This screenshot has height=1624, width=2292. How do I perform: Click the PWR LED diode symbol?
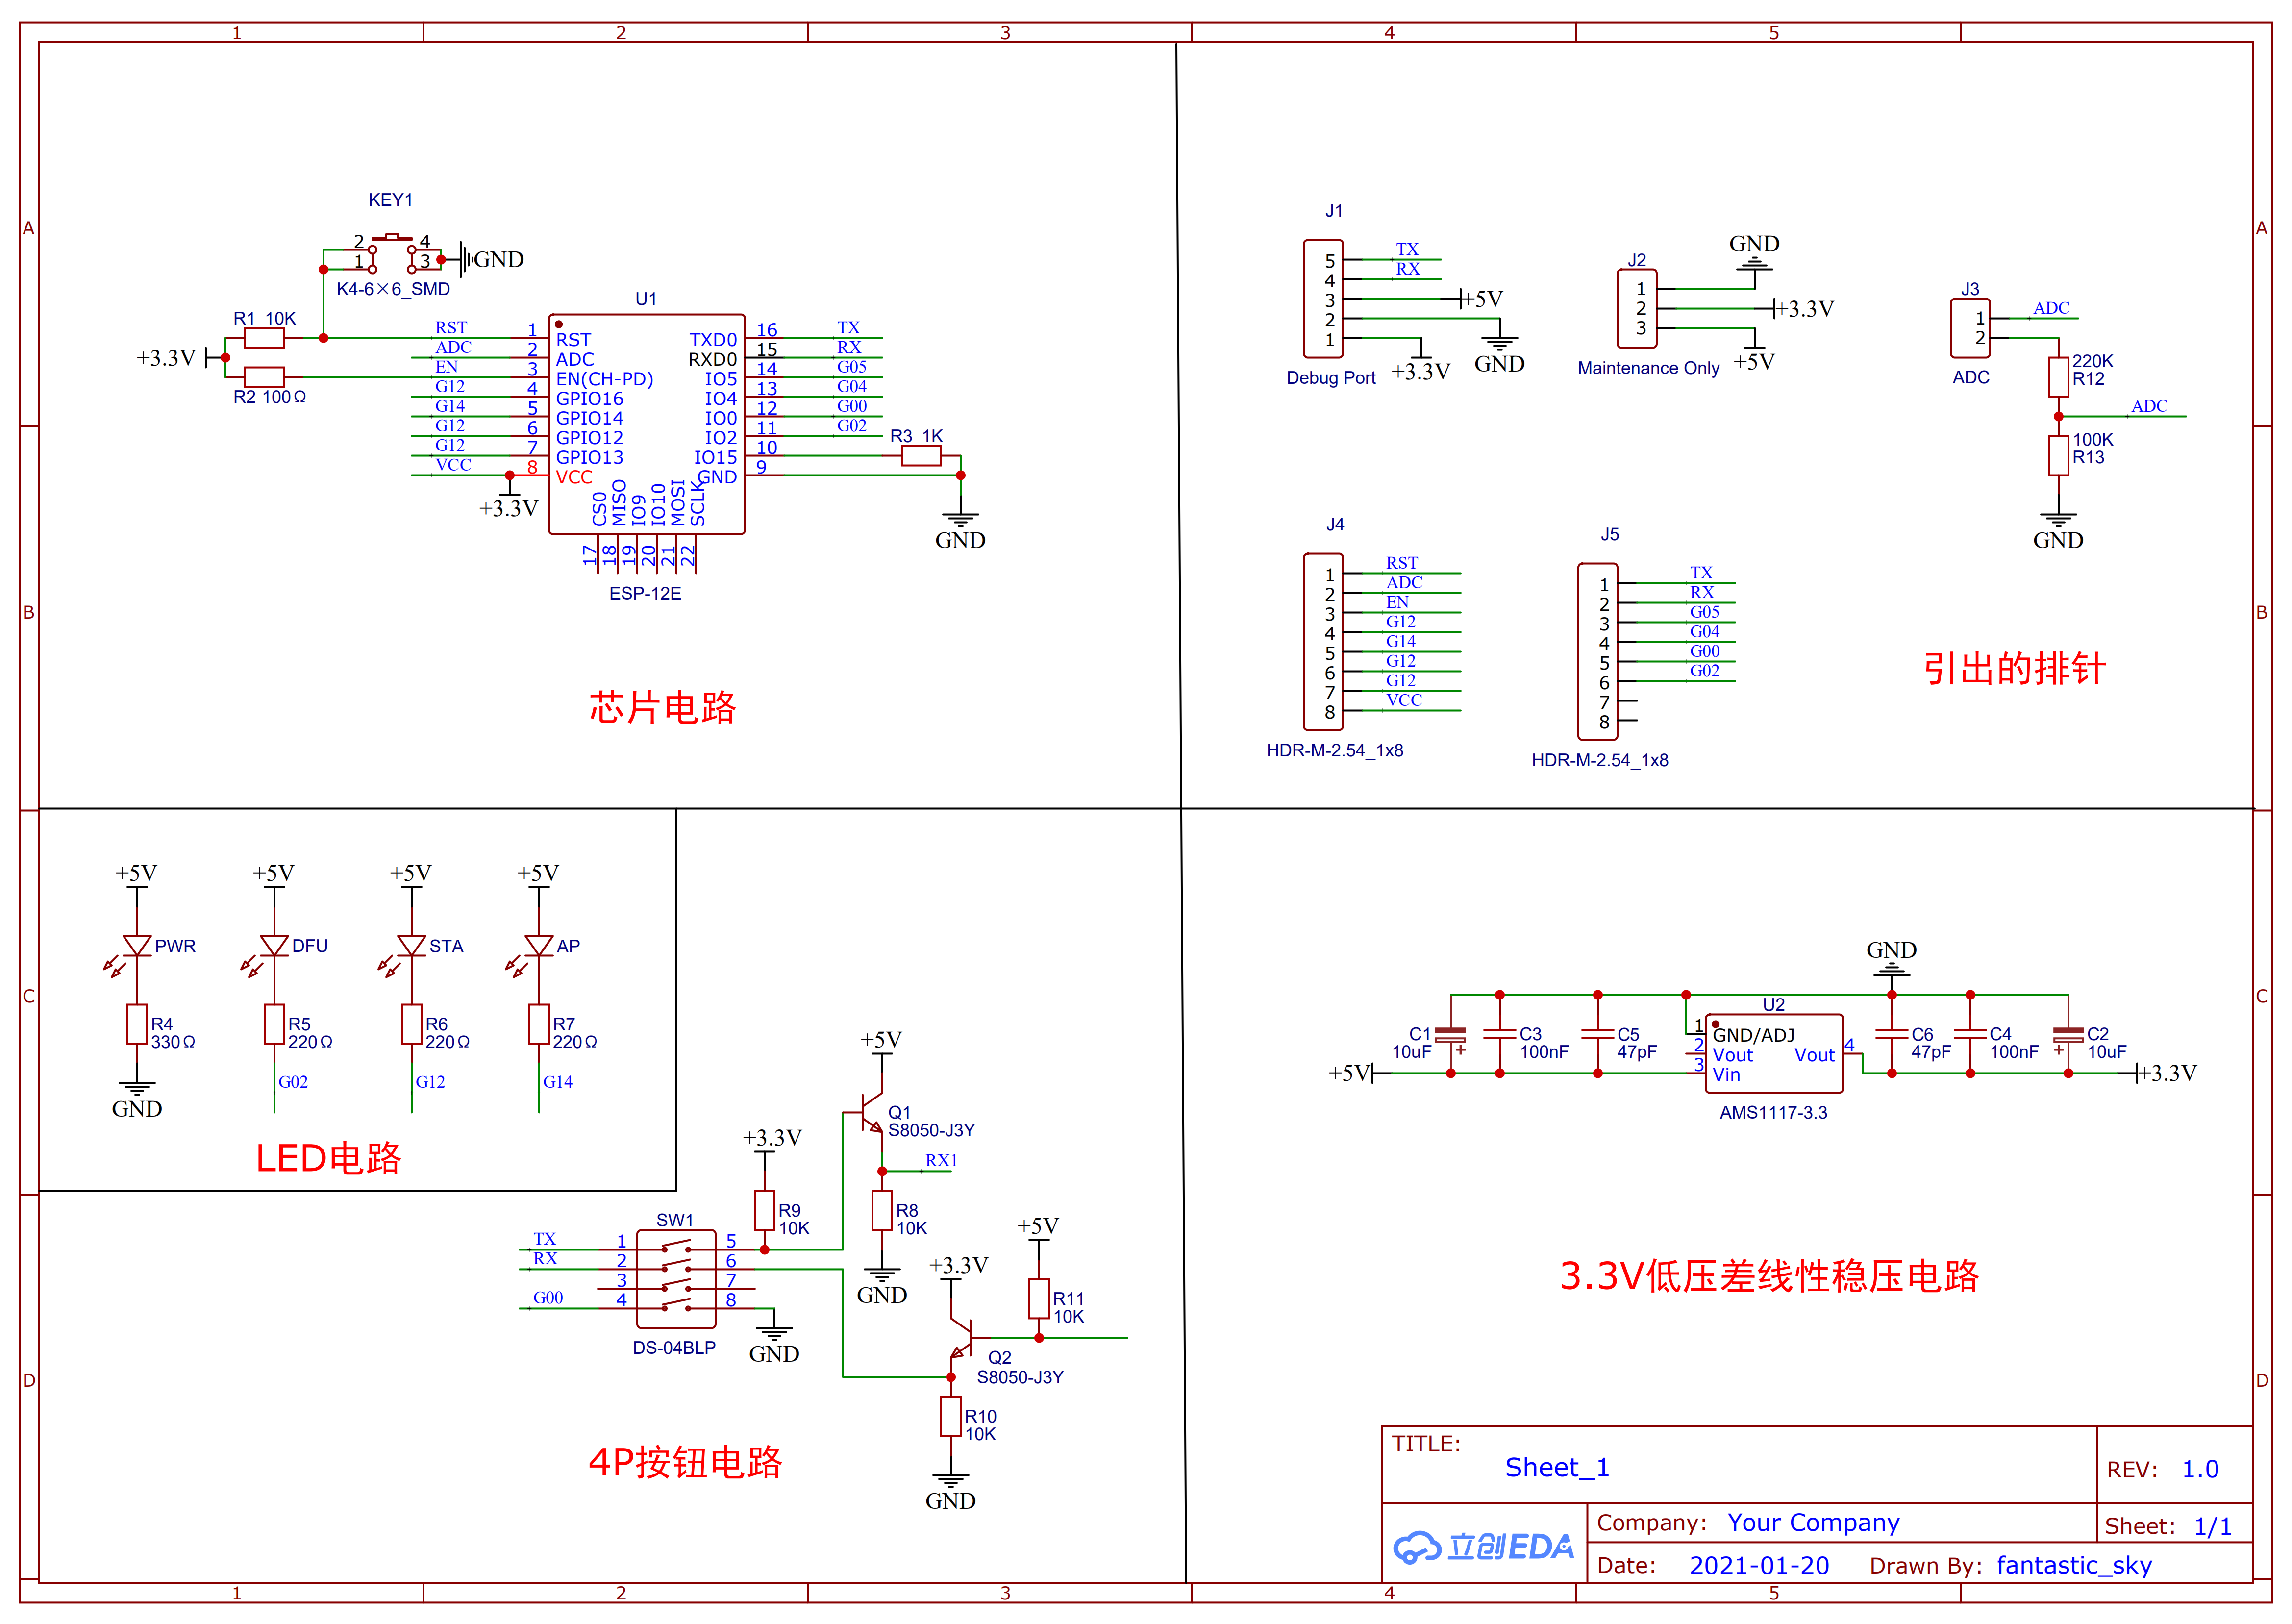pos(137,945)
